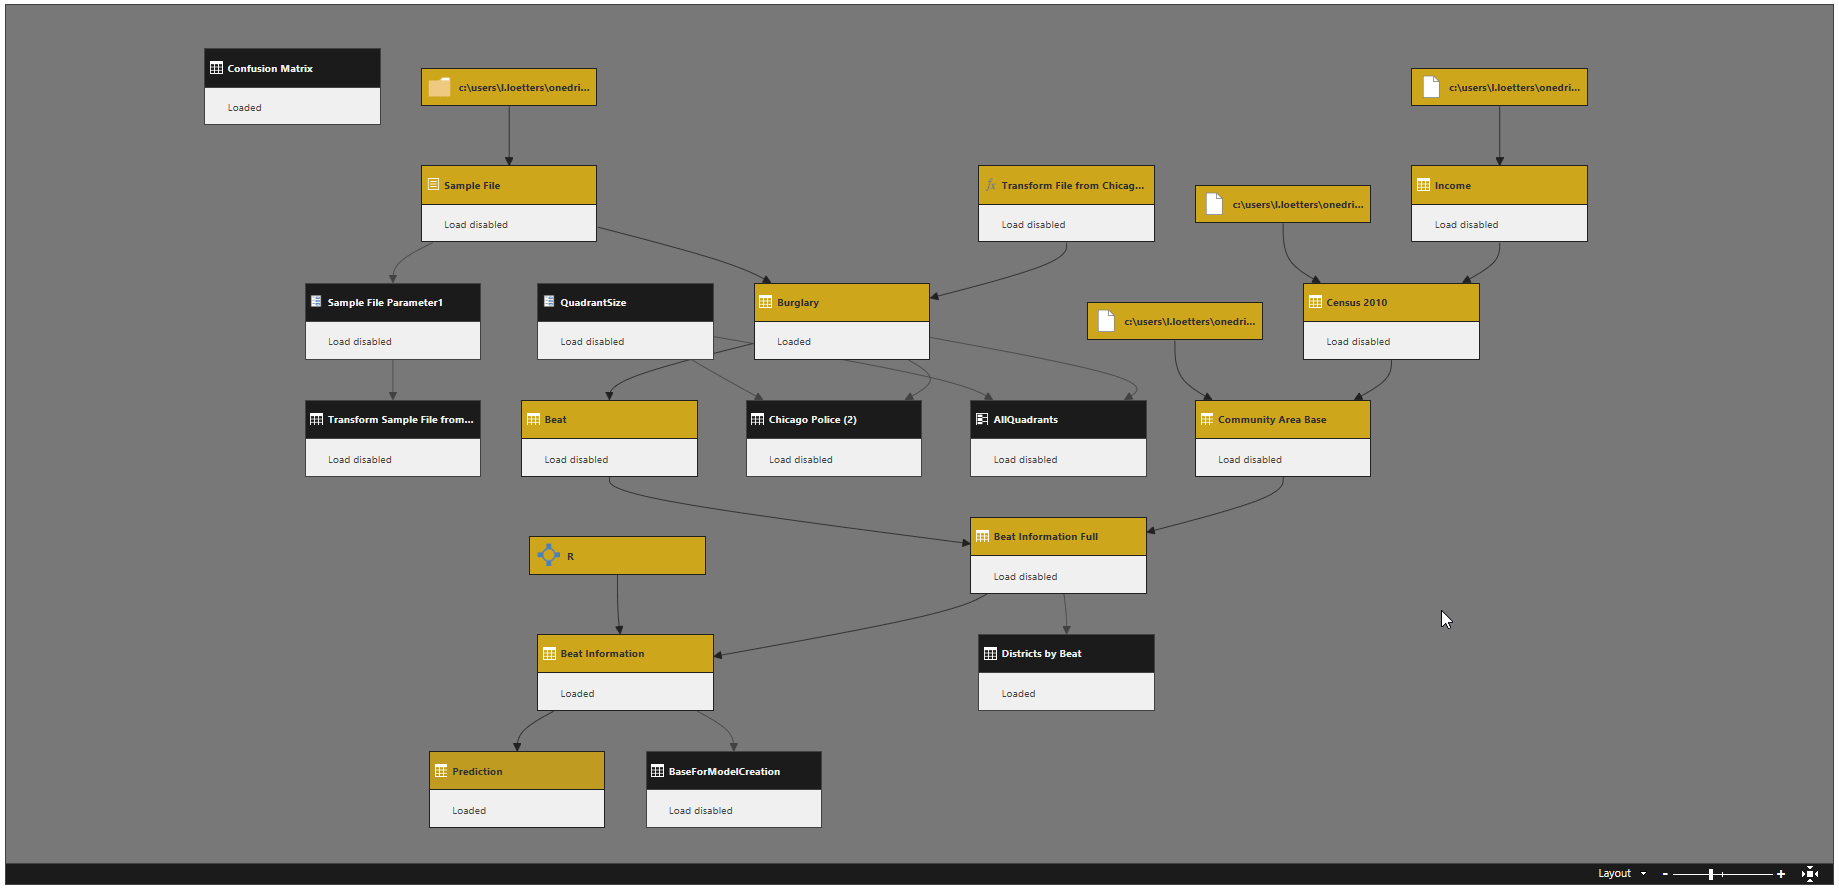
Task: Click Load disabled status under Income
Action: point(1466,224)
